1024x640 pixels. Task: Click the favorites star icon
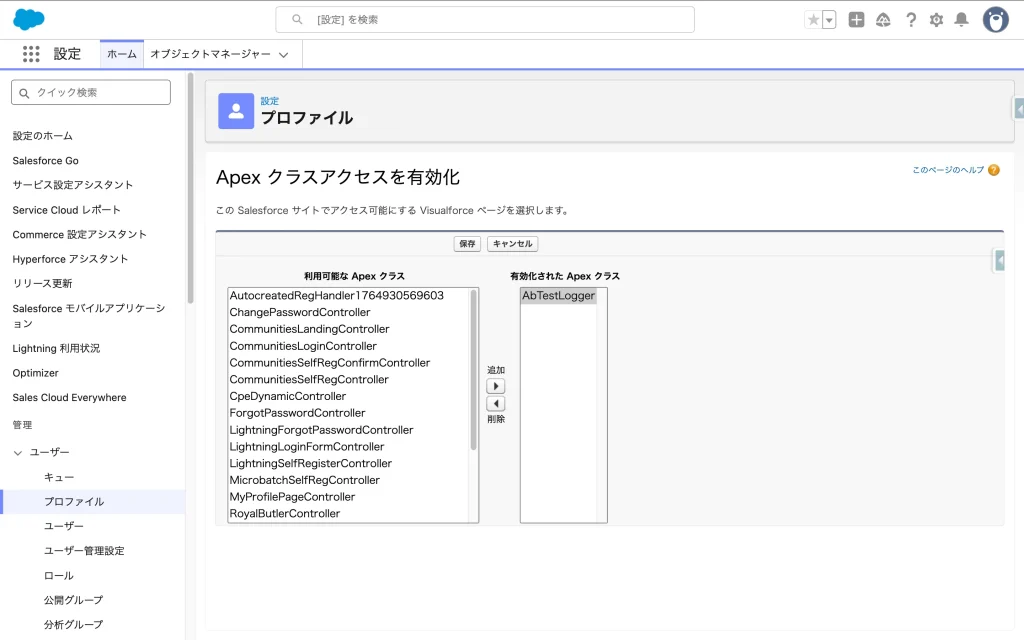(x=814, y=20)
